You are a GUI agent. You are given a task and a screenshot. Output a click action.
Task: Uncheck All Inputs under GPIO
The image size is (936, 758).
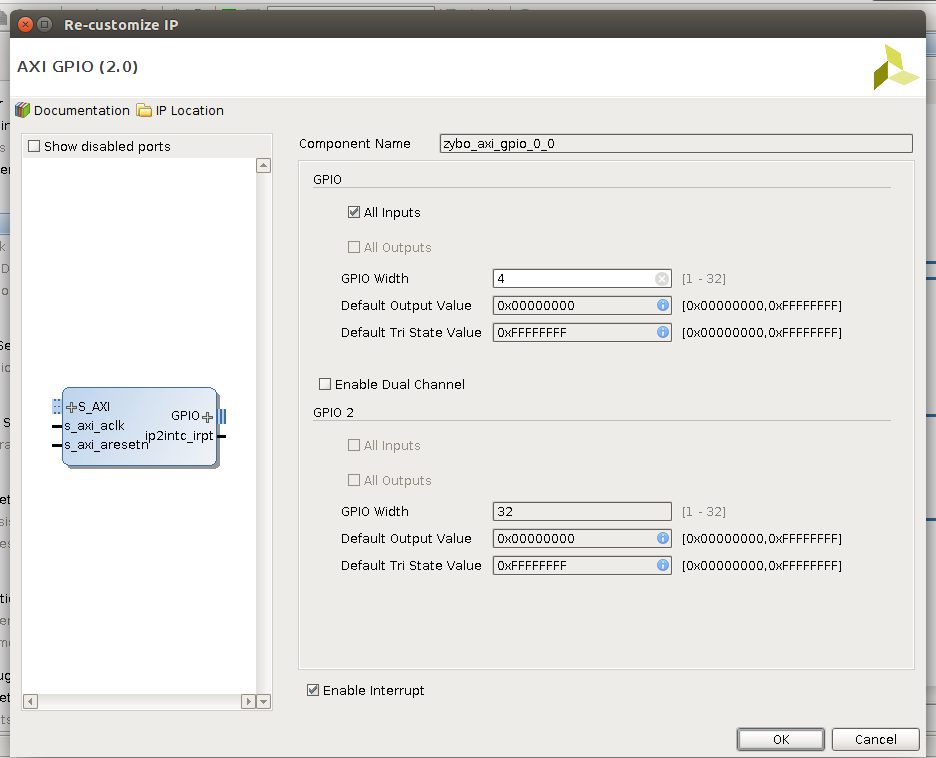354,212
